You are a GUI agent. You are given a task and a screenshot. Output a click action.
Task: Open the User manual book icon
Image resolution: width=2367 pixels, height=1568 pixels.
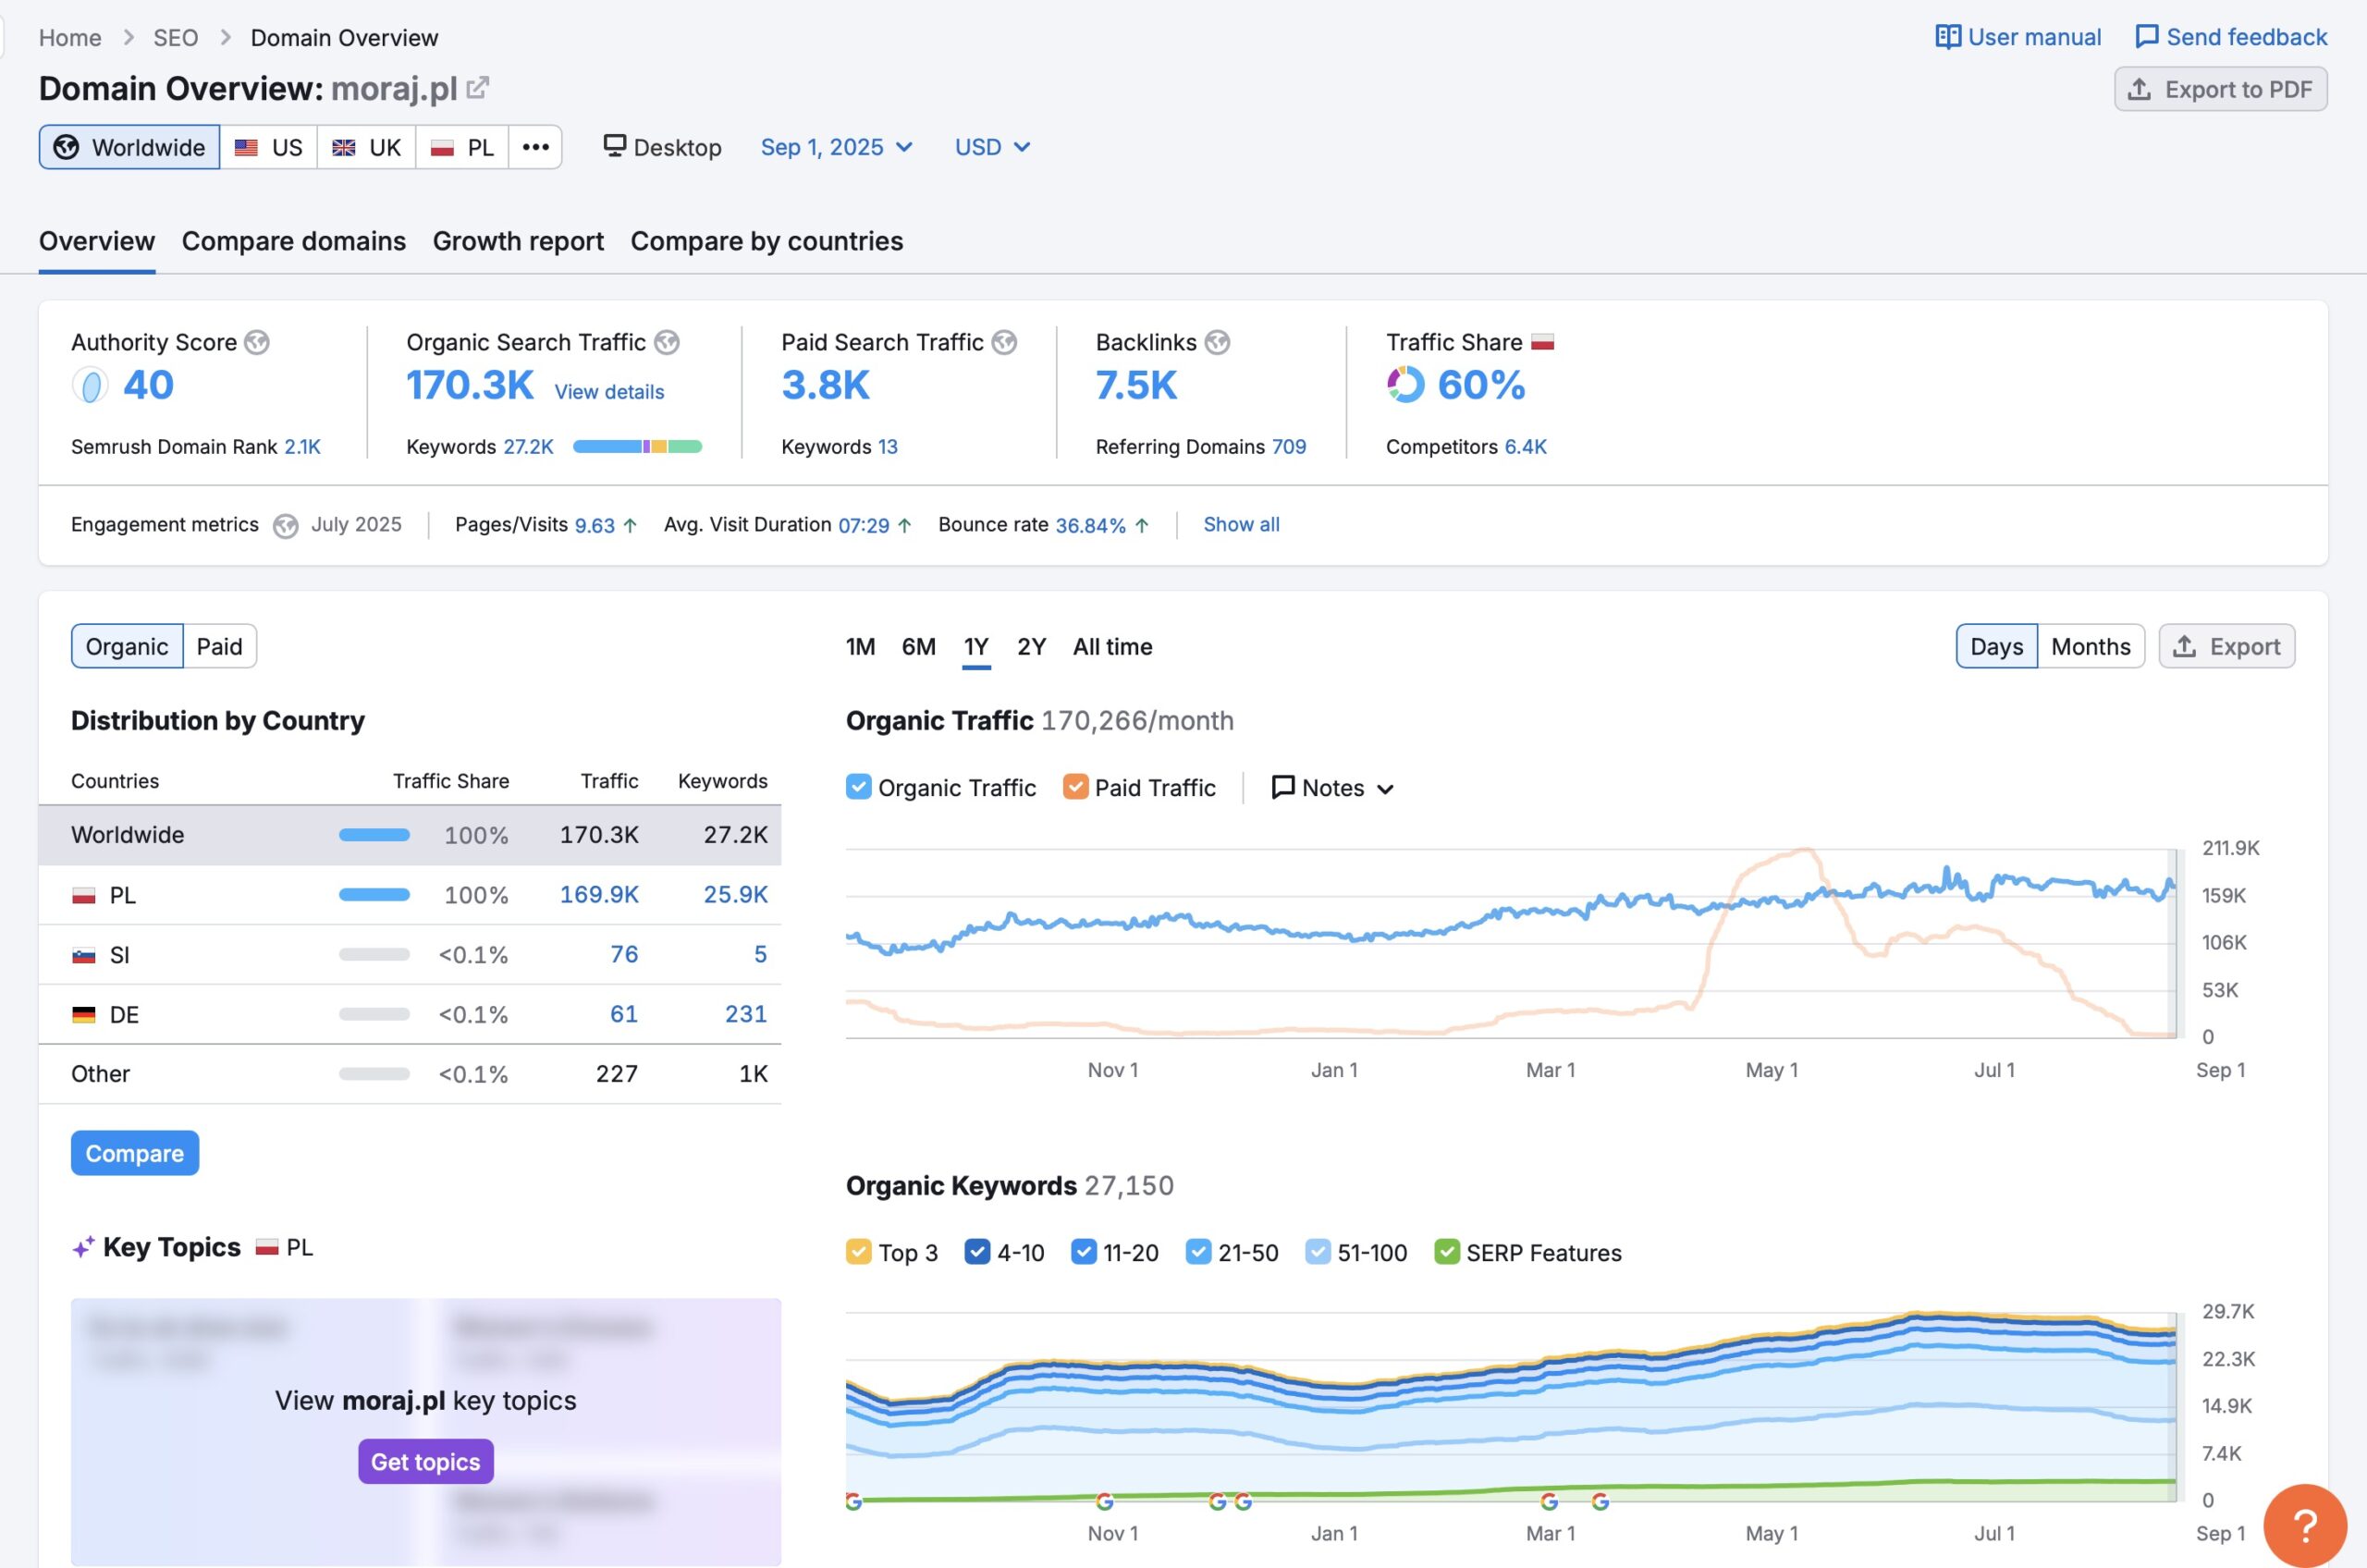coord(1947,37)
